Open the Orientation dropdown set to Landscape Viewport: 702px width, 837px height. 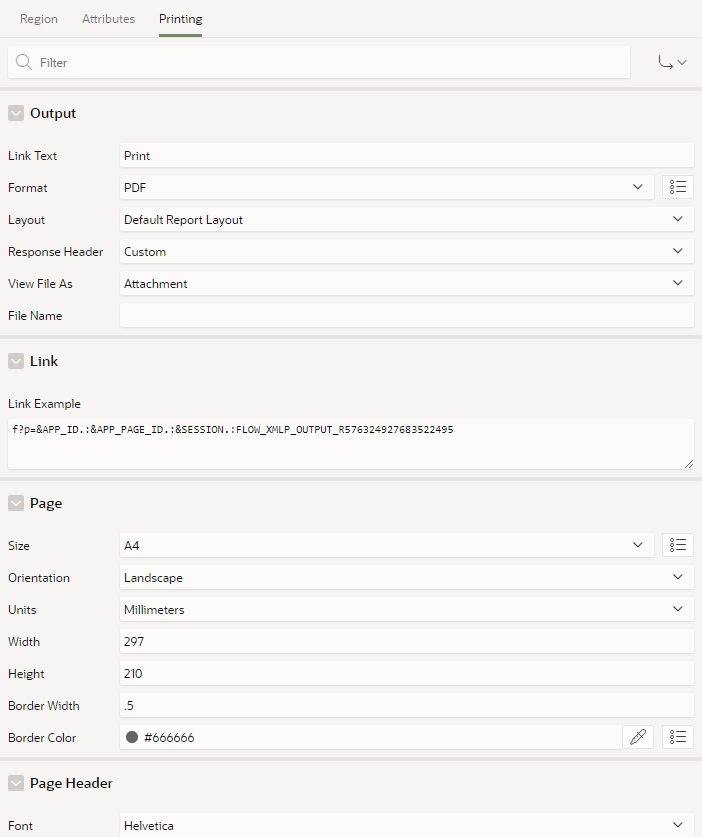406,578
